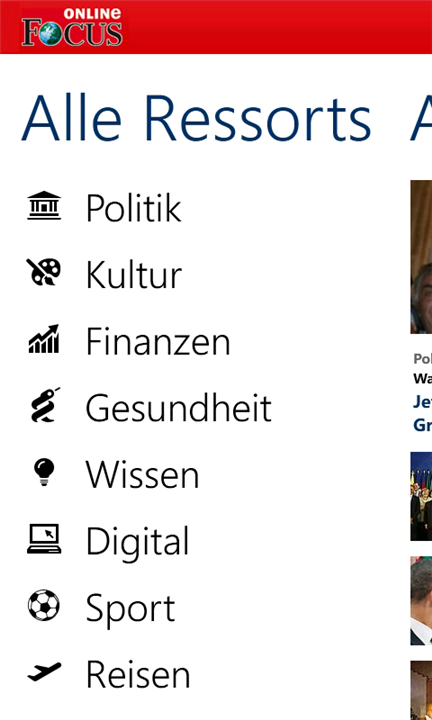The image size is (432, 720).
Task: Tap the Politik building icon
Action: (44, 205)
